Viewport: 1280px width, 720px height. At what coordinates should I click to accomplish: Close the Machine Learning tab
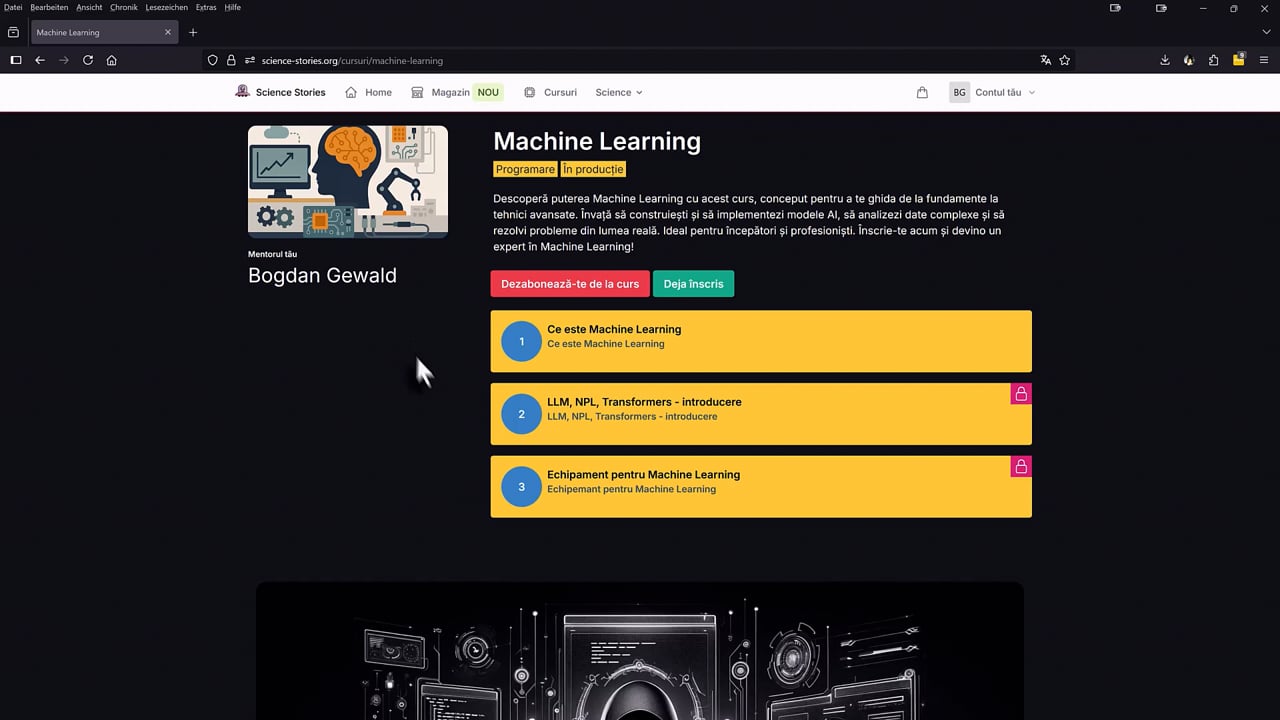click(168, 32)
